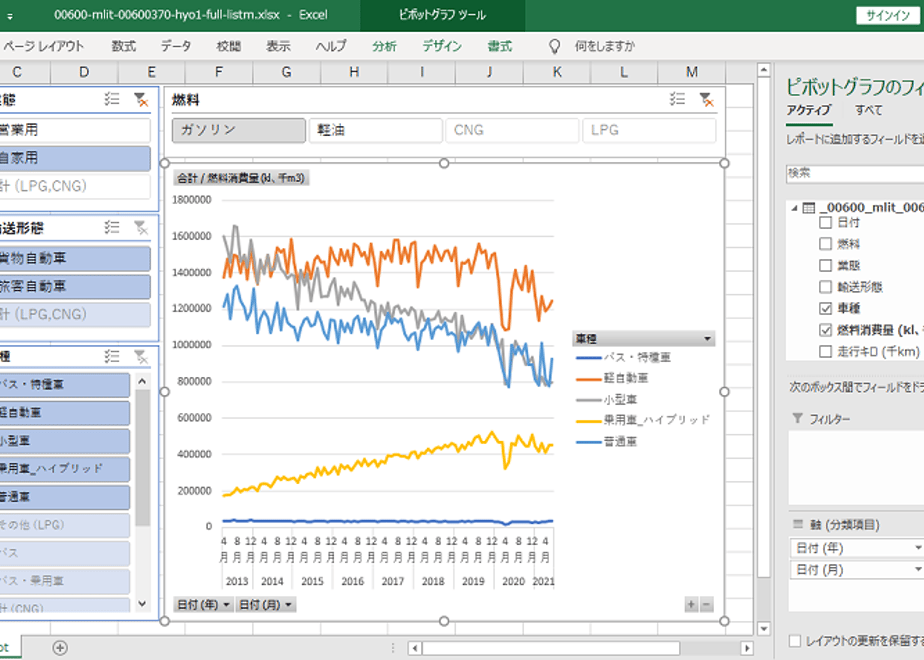
Task: Click 合計 / 燃料消費量 value field button
Action: [x=241, y=178]
